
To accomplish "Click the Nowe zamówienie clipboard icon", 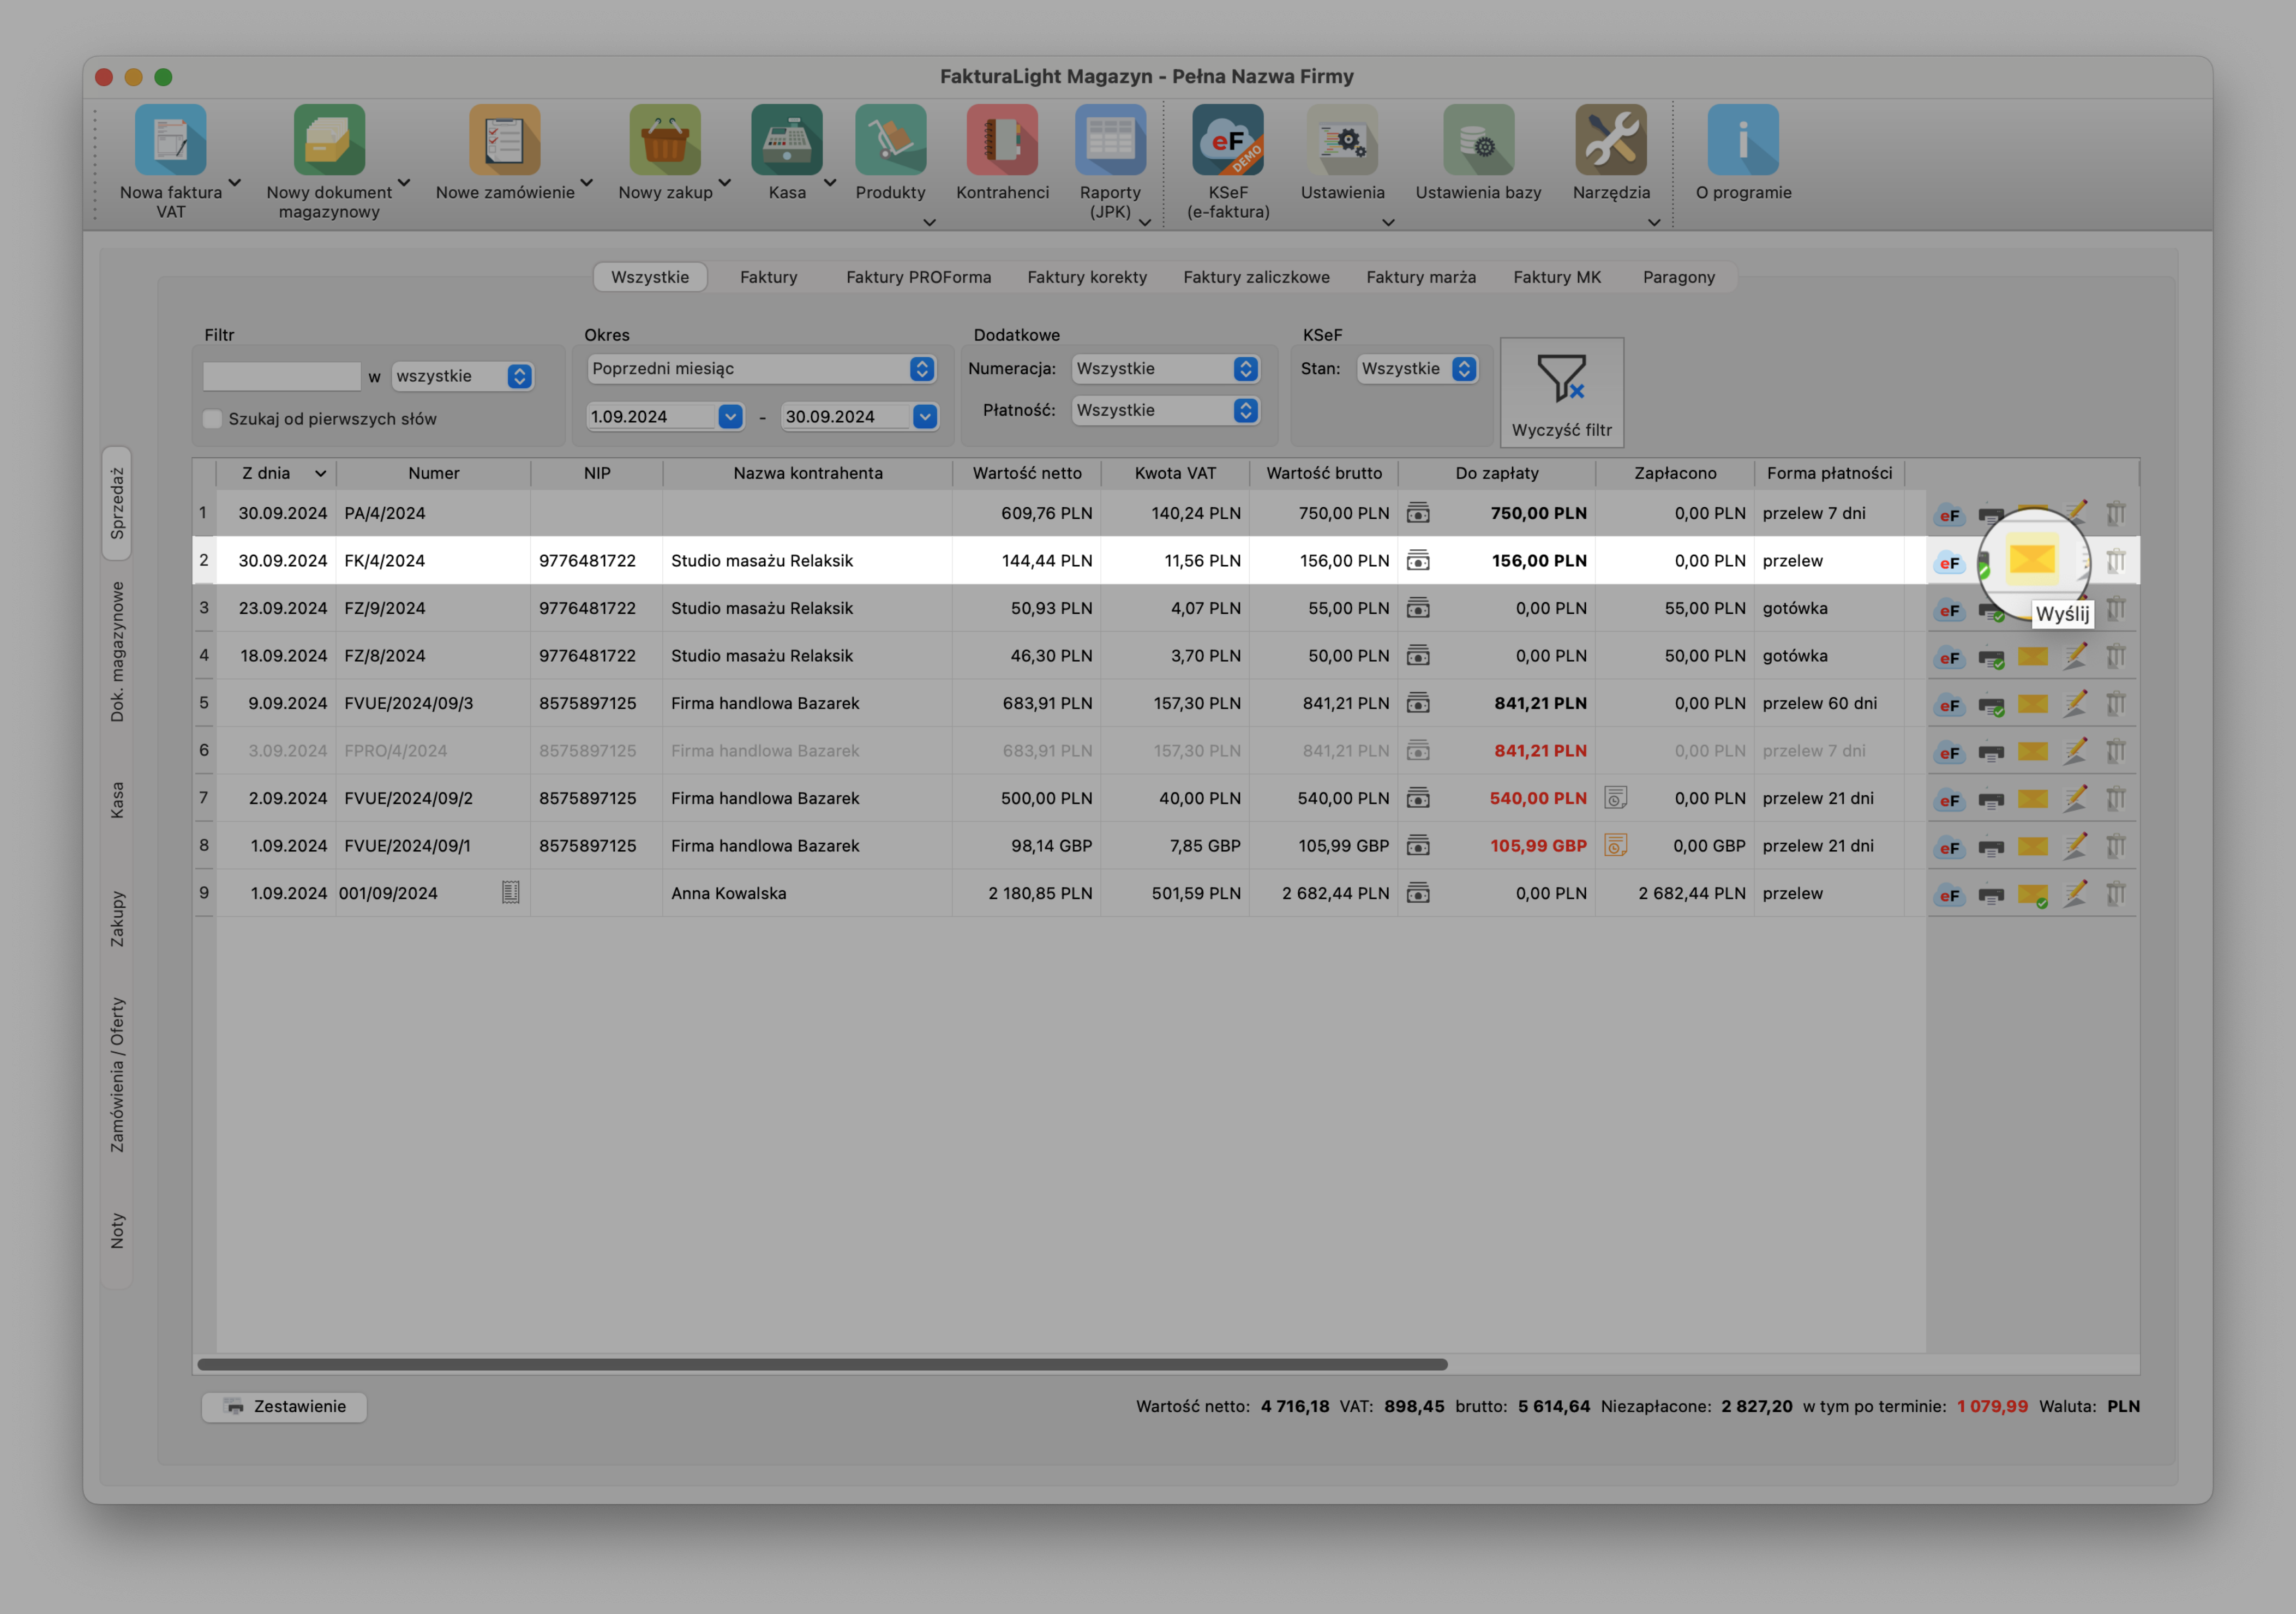I will coord(505,140).
